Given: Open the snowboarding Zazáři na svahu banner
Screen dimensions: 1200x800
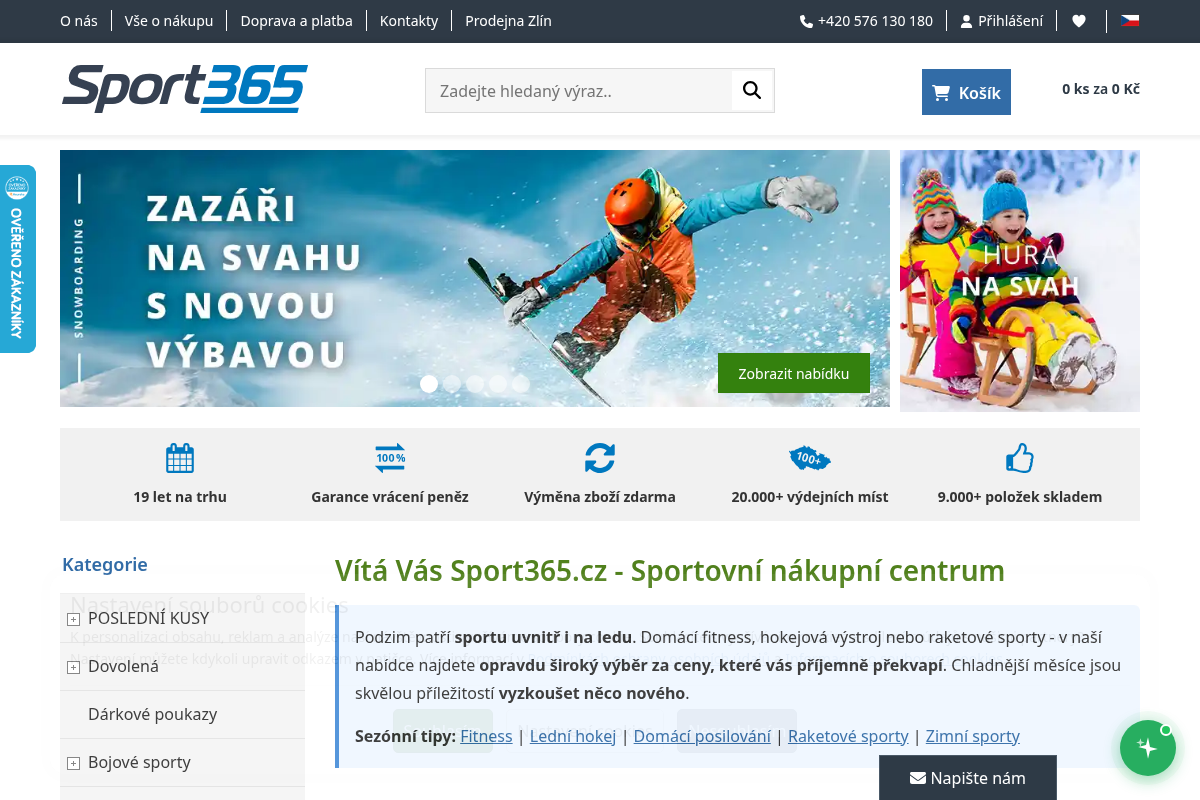Looking at the screenshot, I should (475, 278).
